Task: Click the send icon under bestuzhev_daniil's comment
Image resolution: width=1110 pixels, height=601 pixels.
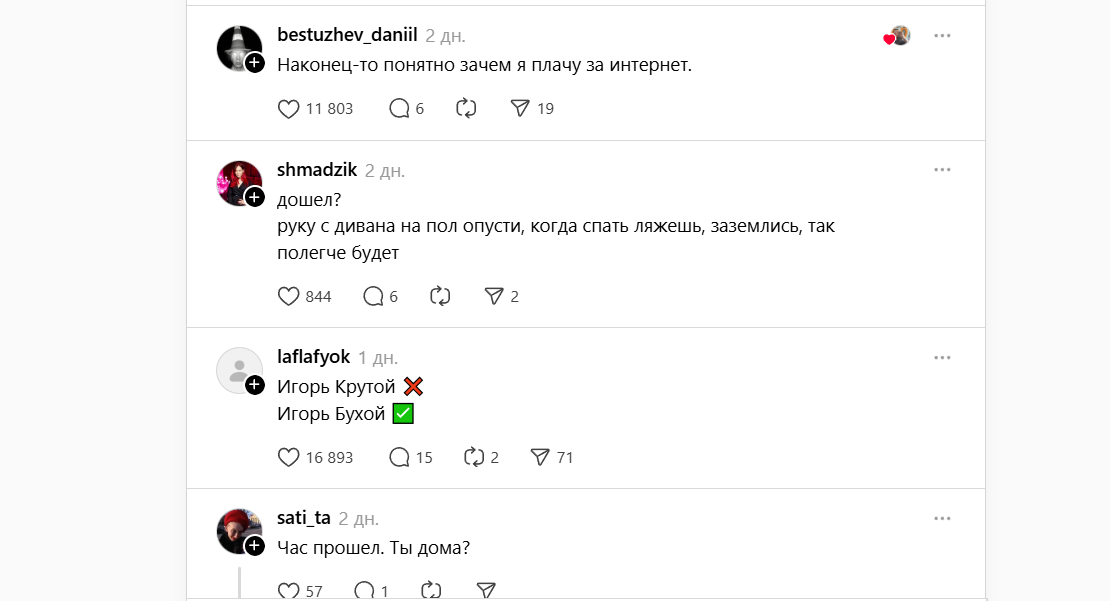Action: point(522,108)
